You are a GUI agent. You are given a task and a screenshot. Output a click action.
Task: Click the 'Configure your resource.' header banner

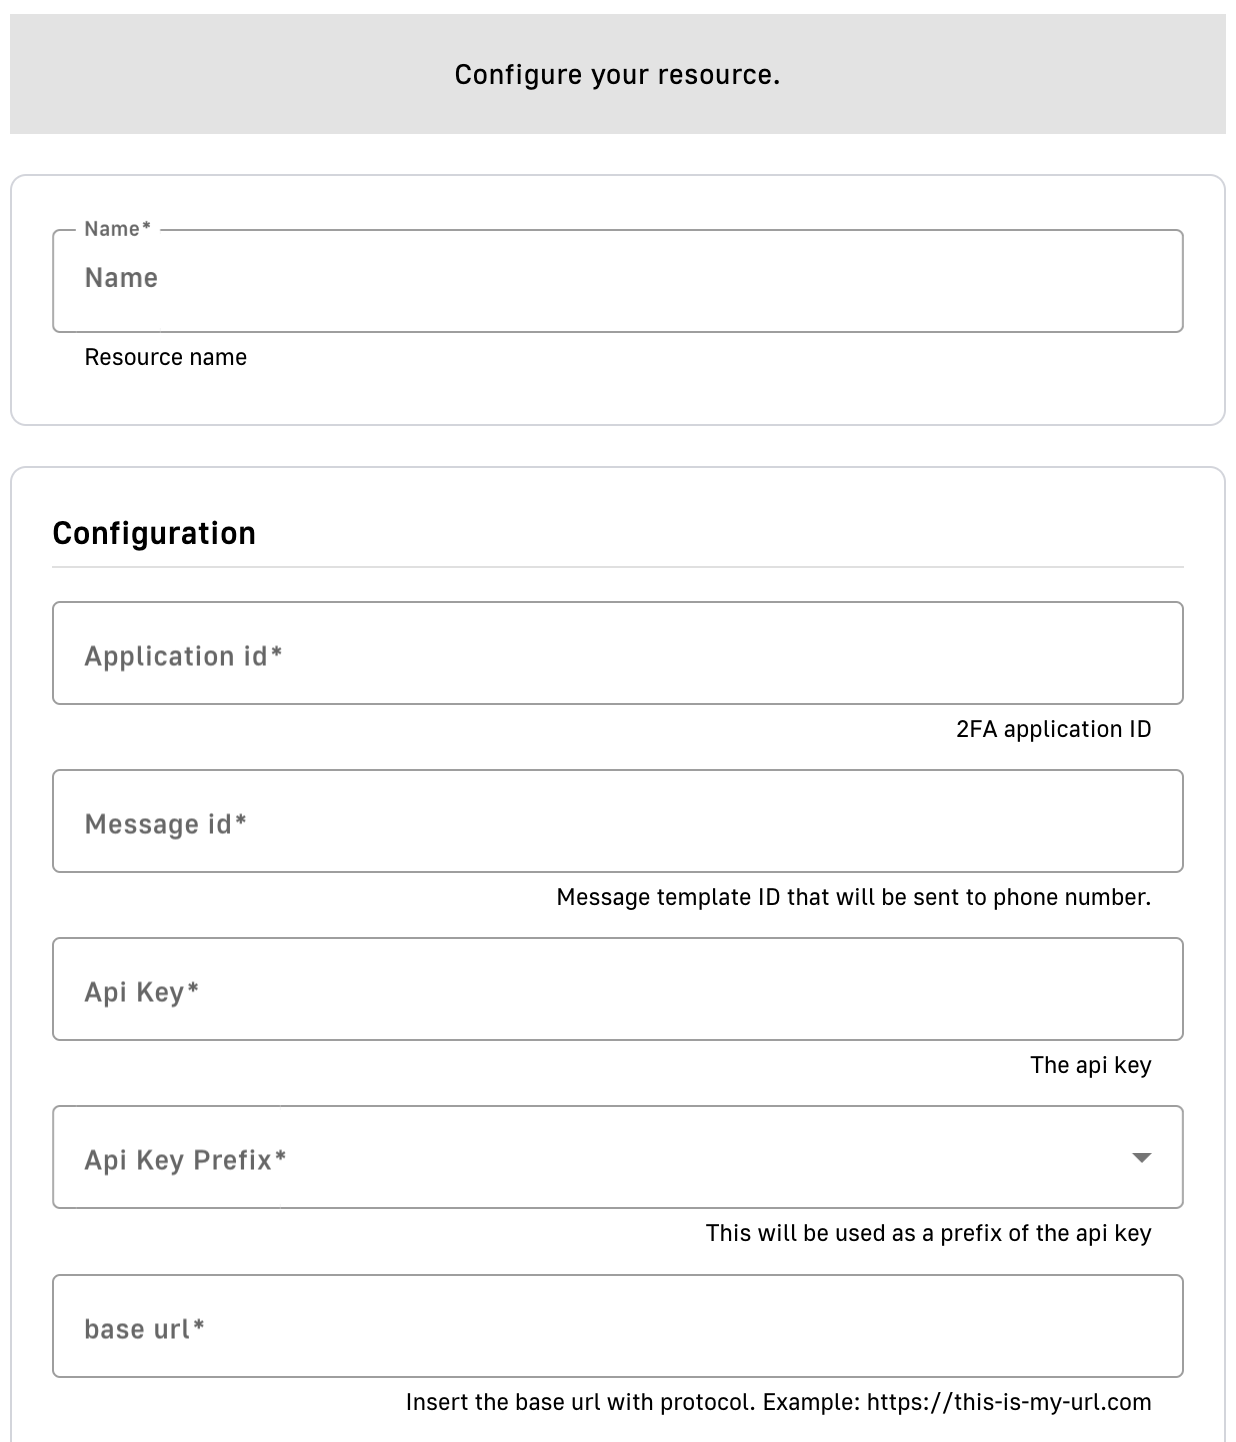[x=617, y=75]
